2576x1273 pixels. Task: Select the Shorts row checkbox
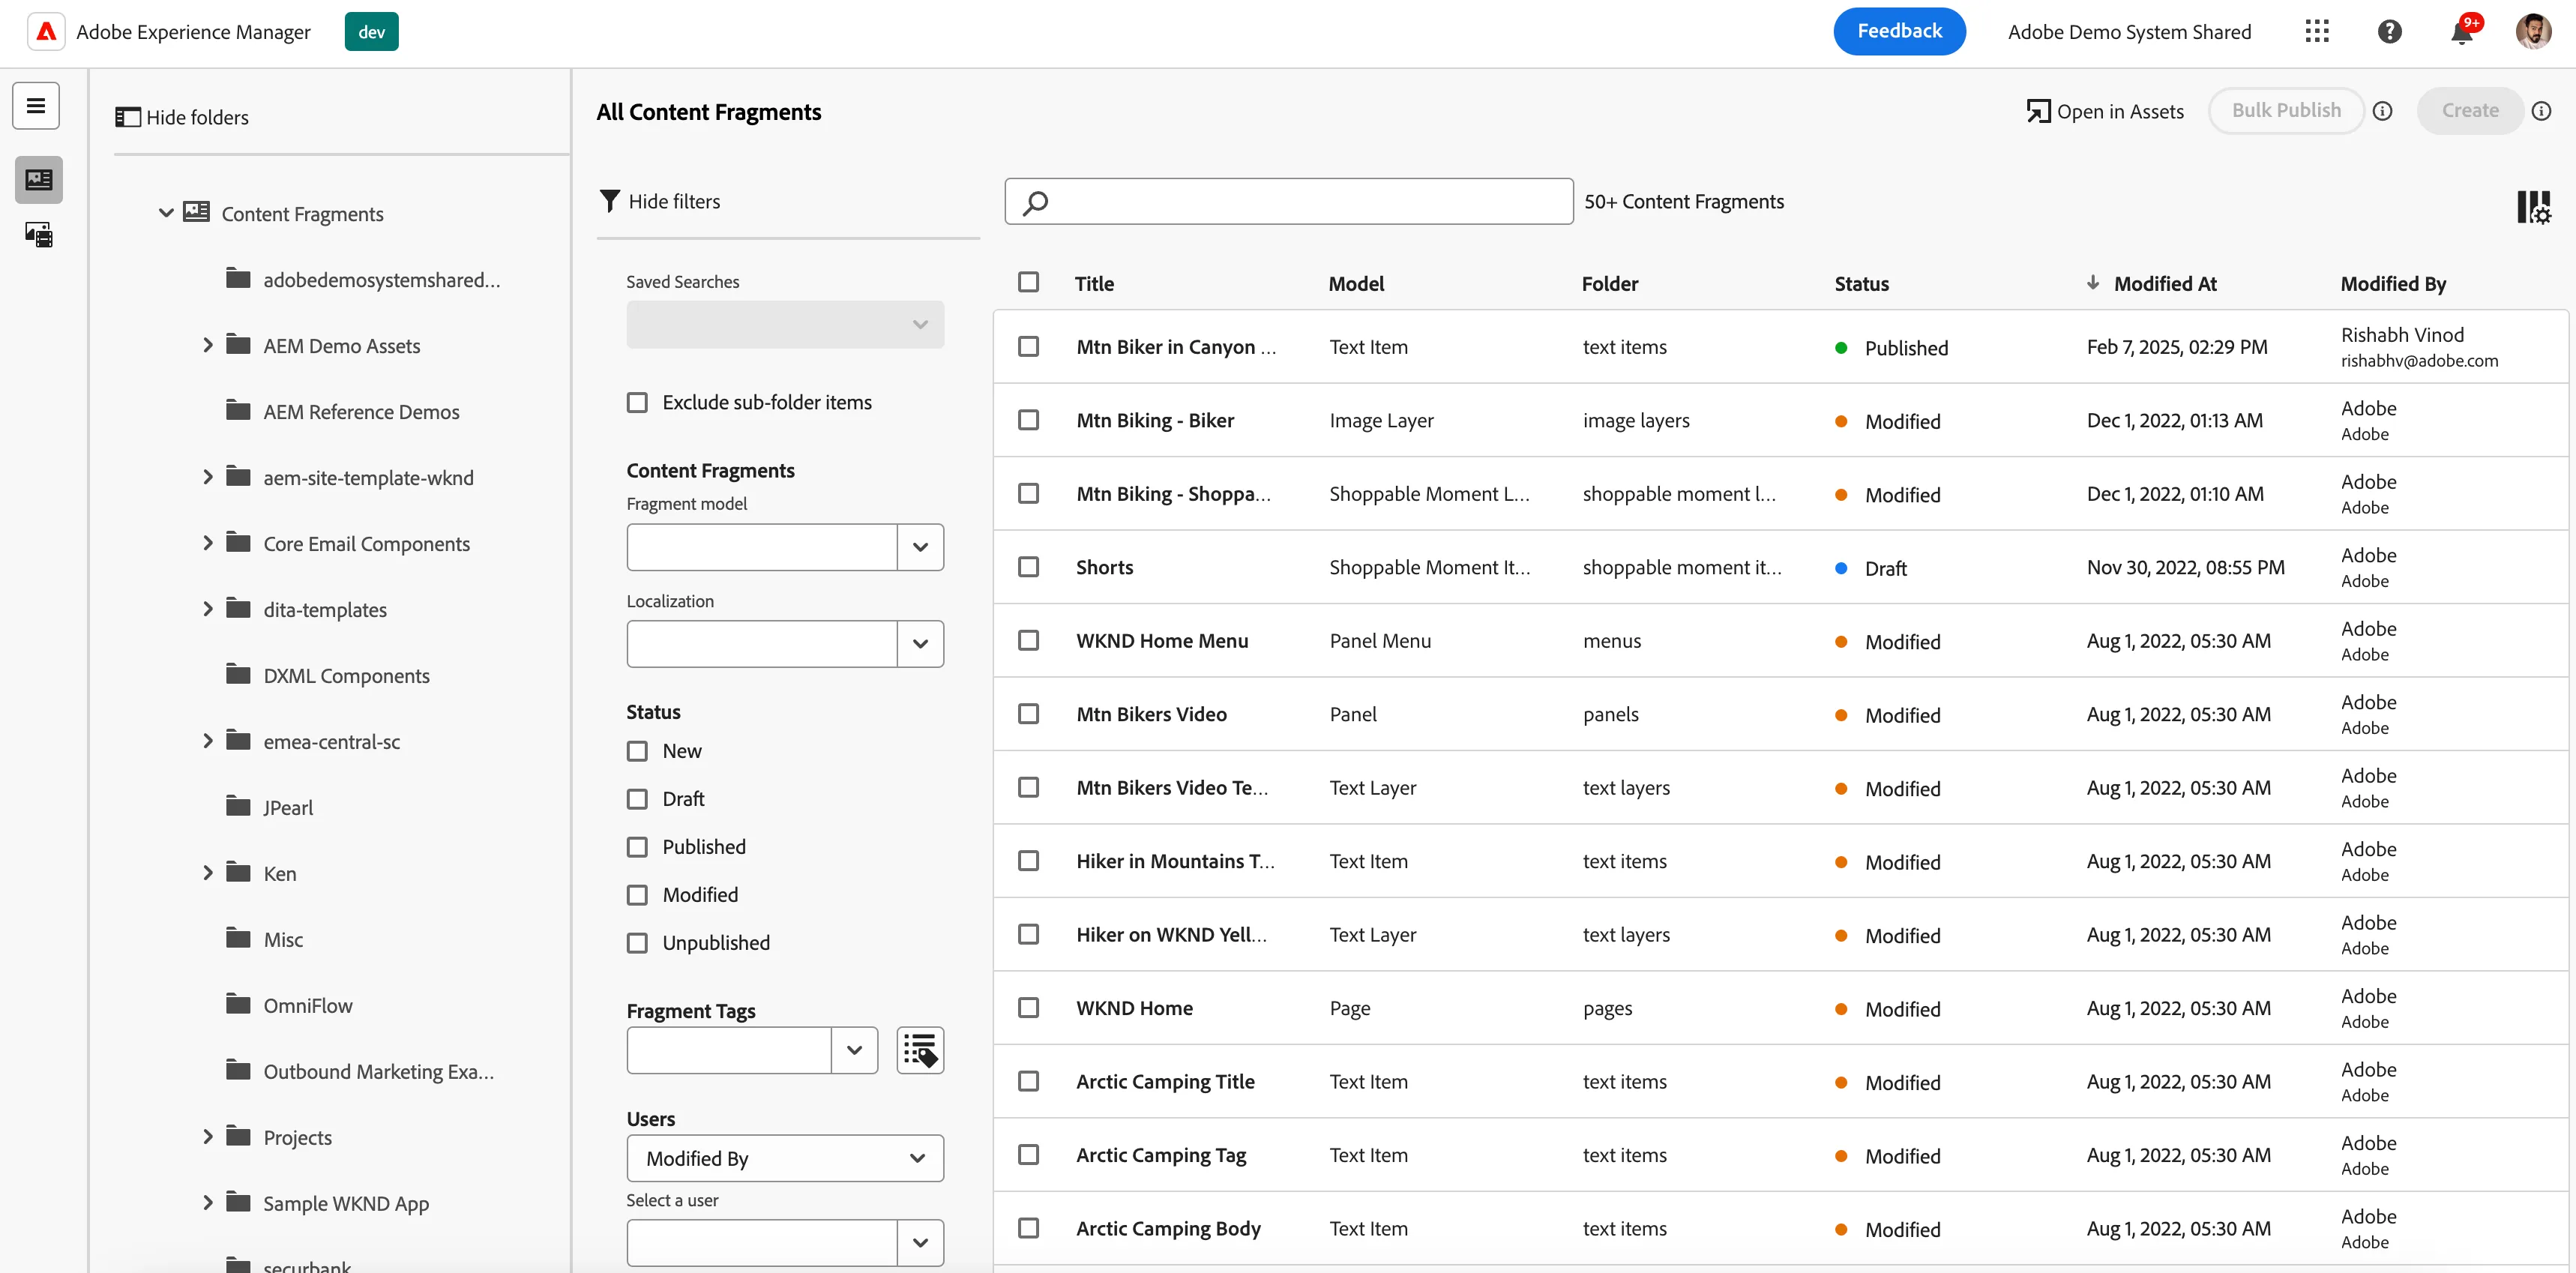point(1028,567)
